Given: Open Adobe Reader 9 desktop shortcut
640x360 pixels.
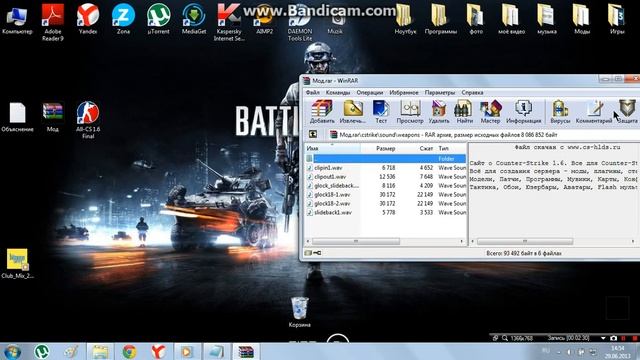Looking at the screenshot, I should pyautogui.click(x=53, y=22).
